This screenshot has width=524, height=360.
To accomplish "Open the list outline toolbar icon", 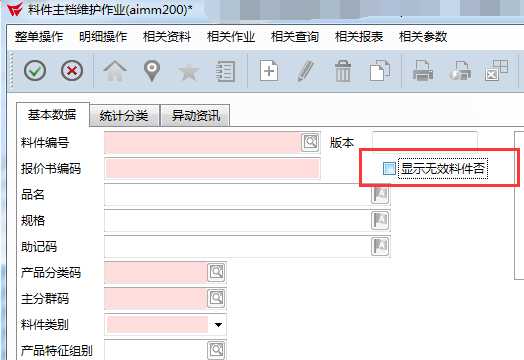I will coord(226,72).
